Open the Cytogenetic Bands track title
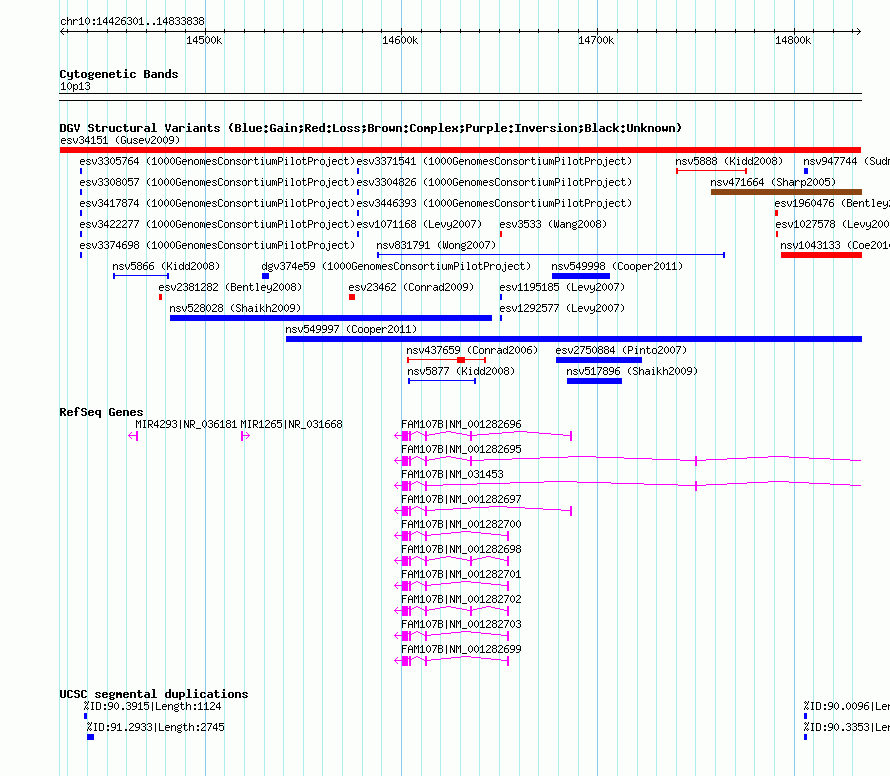 (119, 74)
